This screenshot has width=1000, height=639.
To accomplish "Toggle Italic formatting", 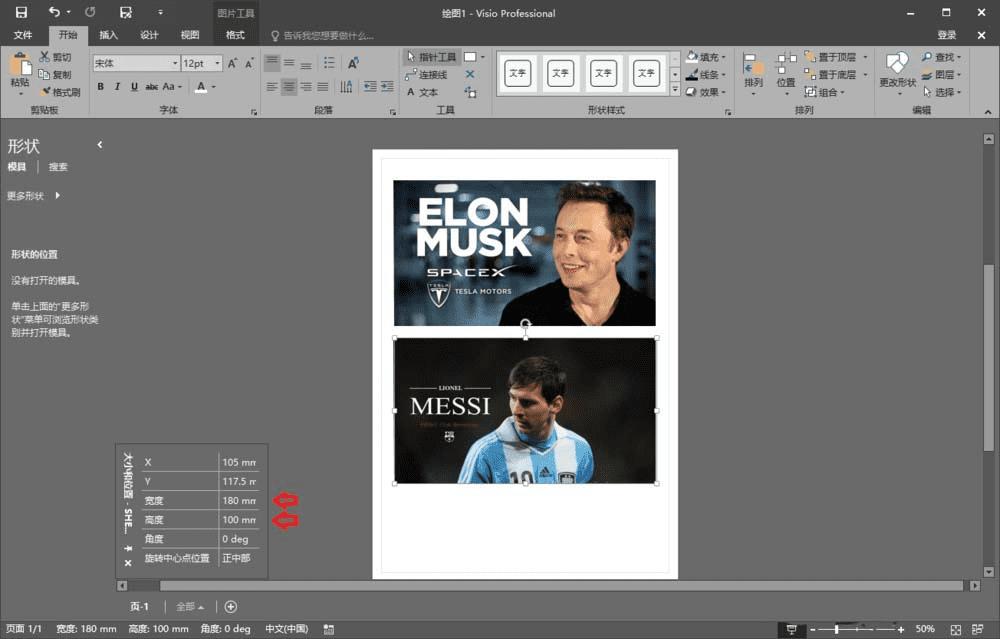I will coord(117,87).
